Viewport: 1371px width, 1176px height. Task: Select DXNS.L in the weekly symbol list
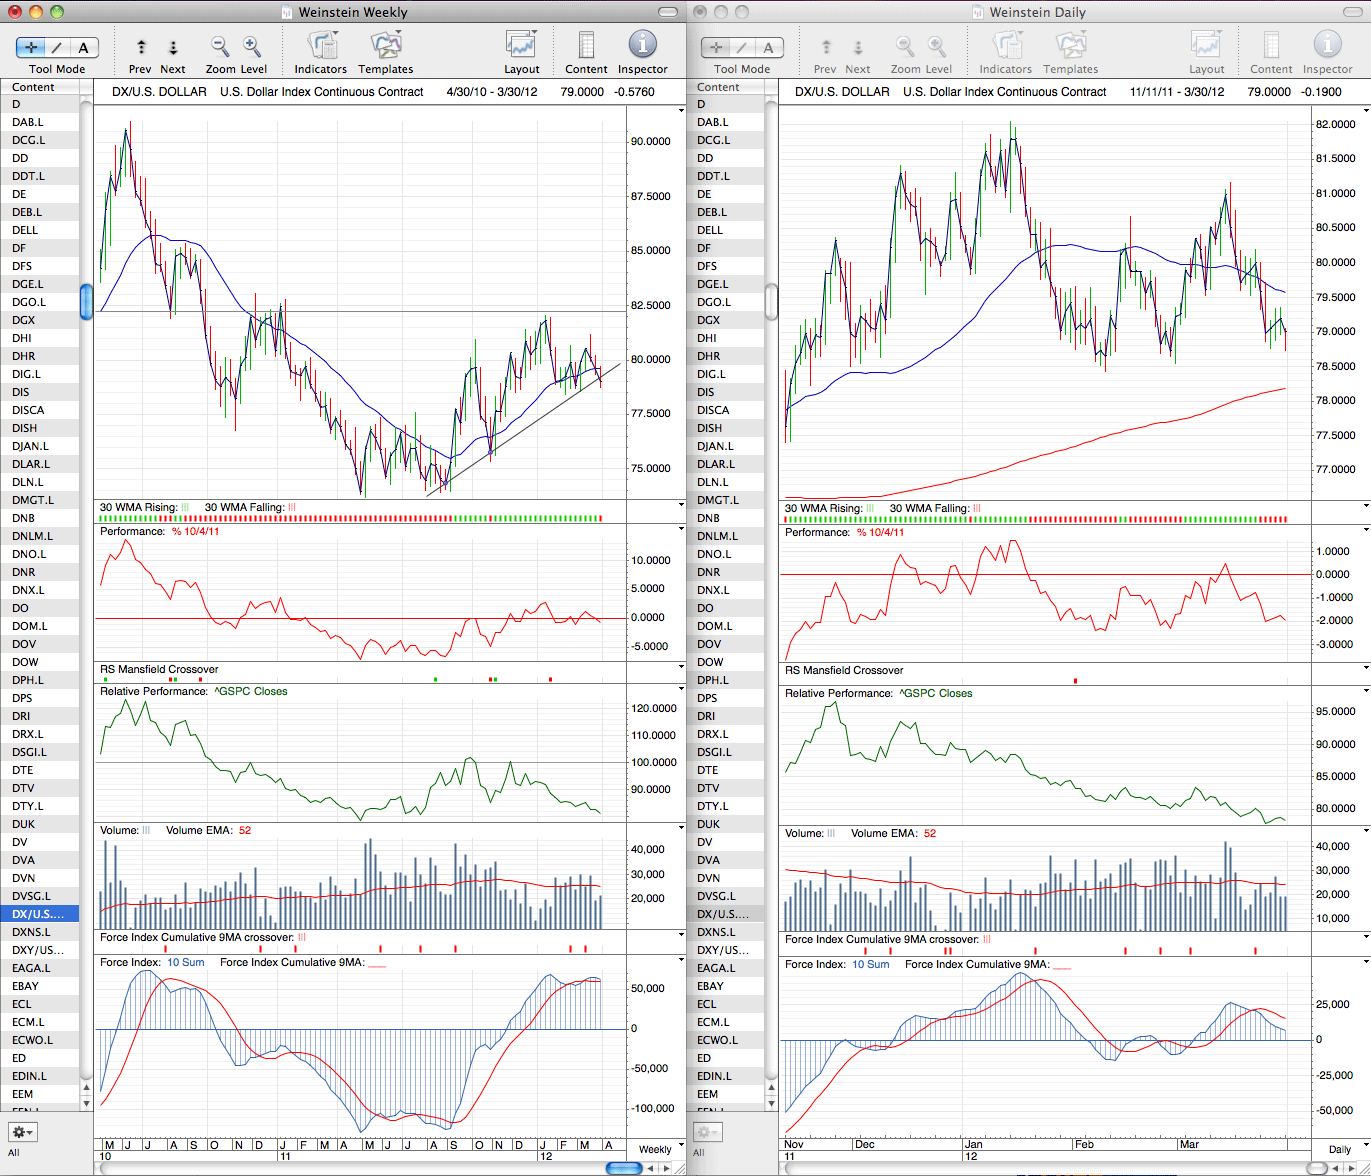(x=40, y=932)
